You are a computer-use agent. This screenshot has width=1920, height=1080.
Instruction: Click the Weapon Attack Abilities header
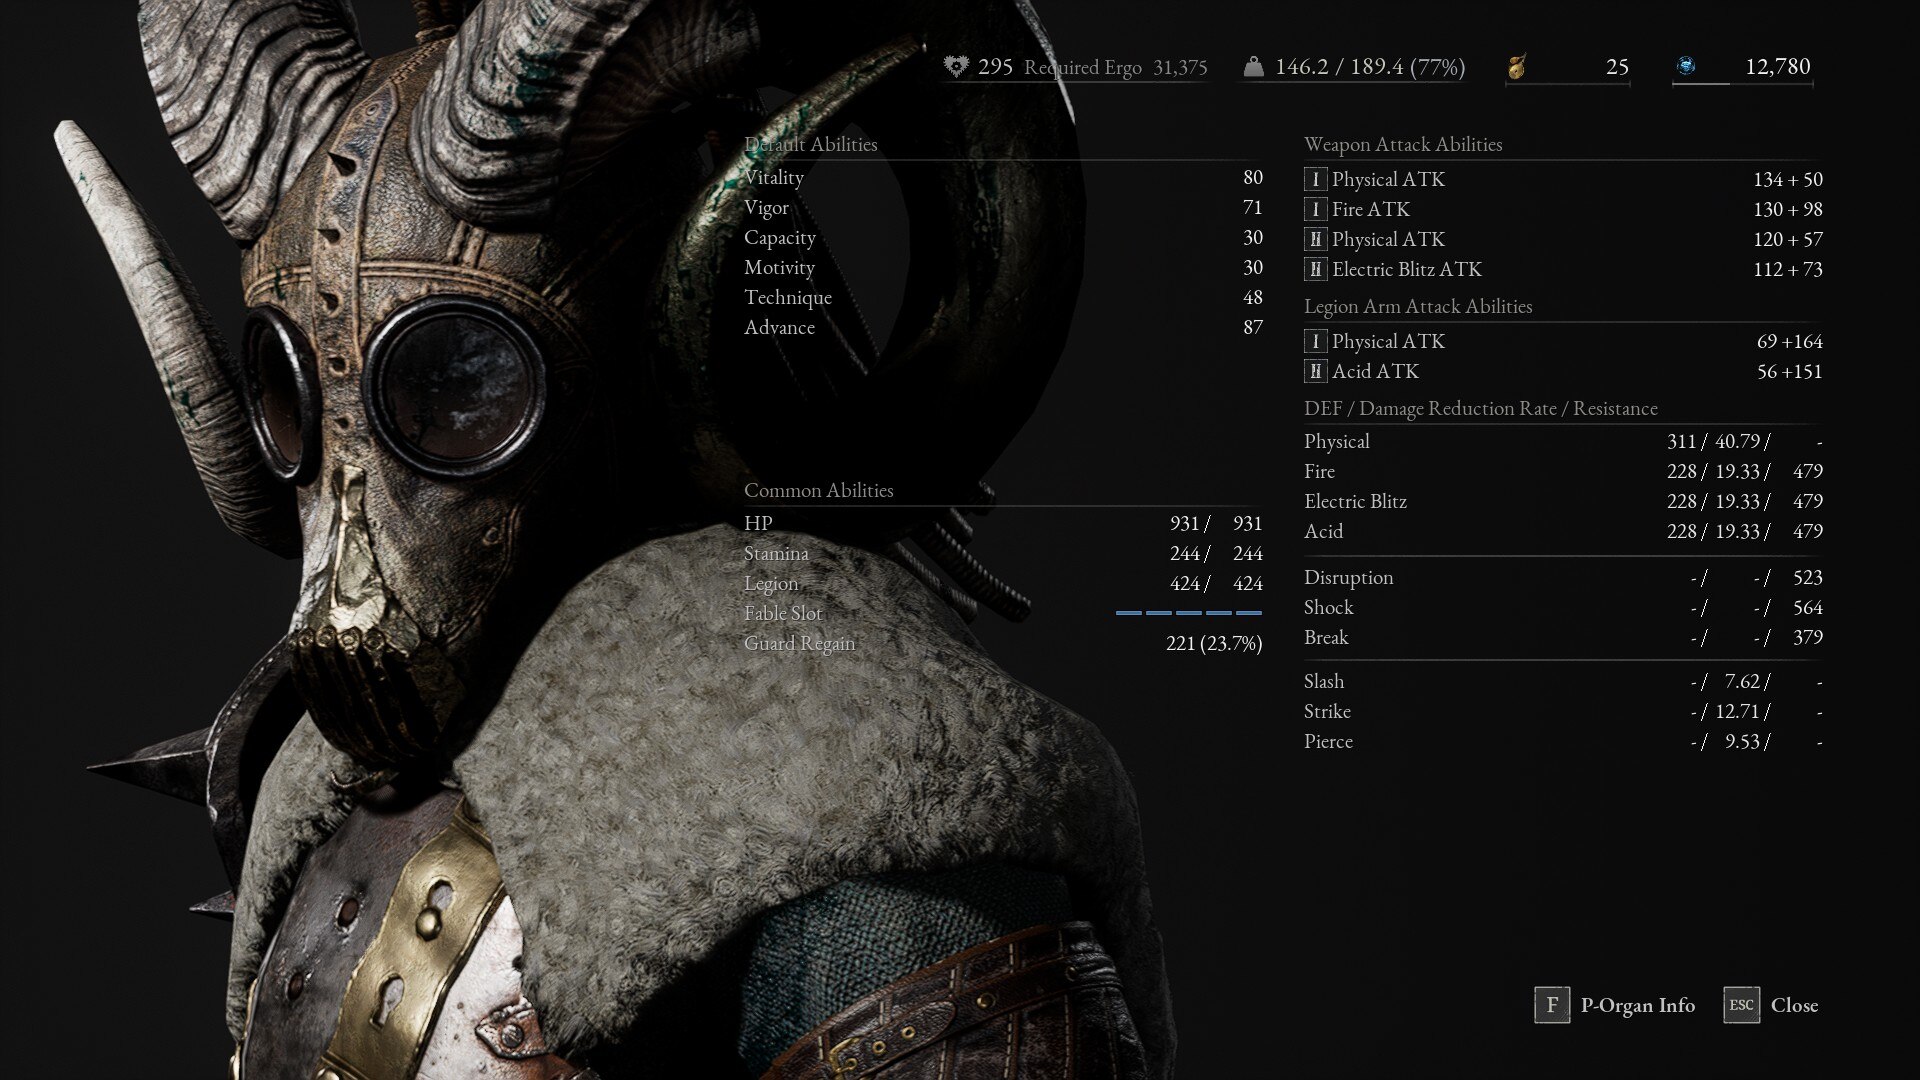(1402, 145)
